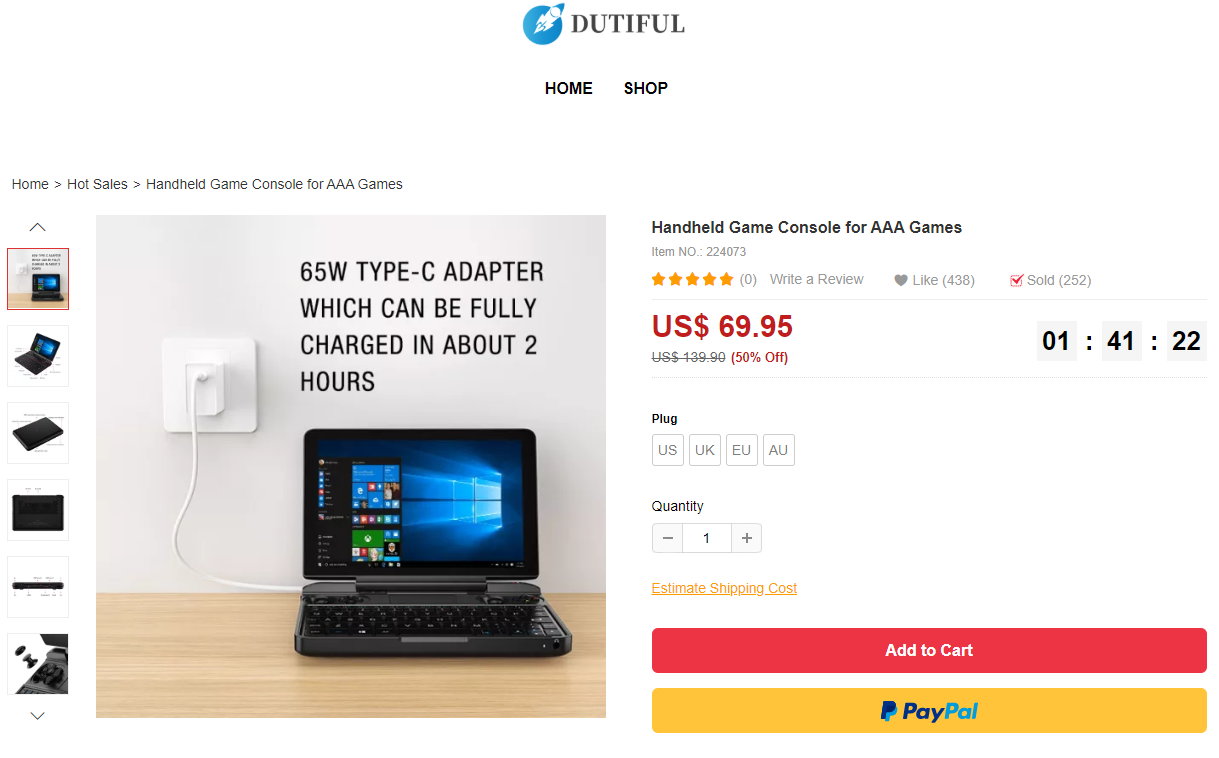Image resolution: width=1219 pixels, height=758 pixels.
Task: Select the UK plug option
Action: click(x=705, y=450)
